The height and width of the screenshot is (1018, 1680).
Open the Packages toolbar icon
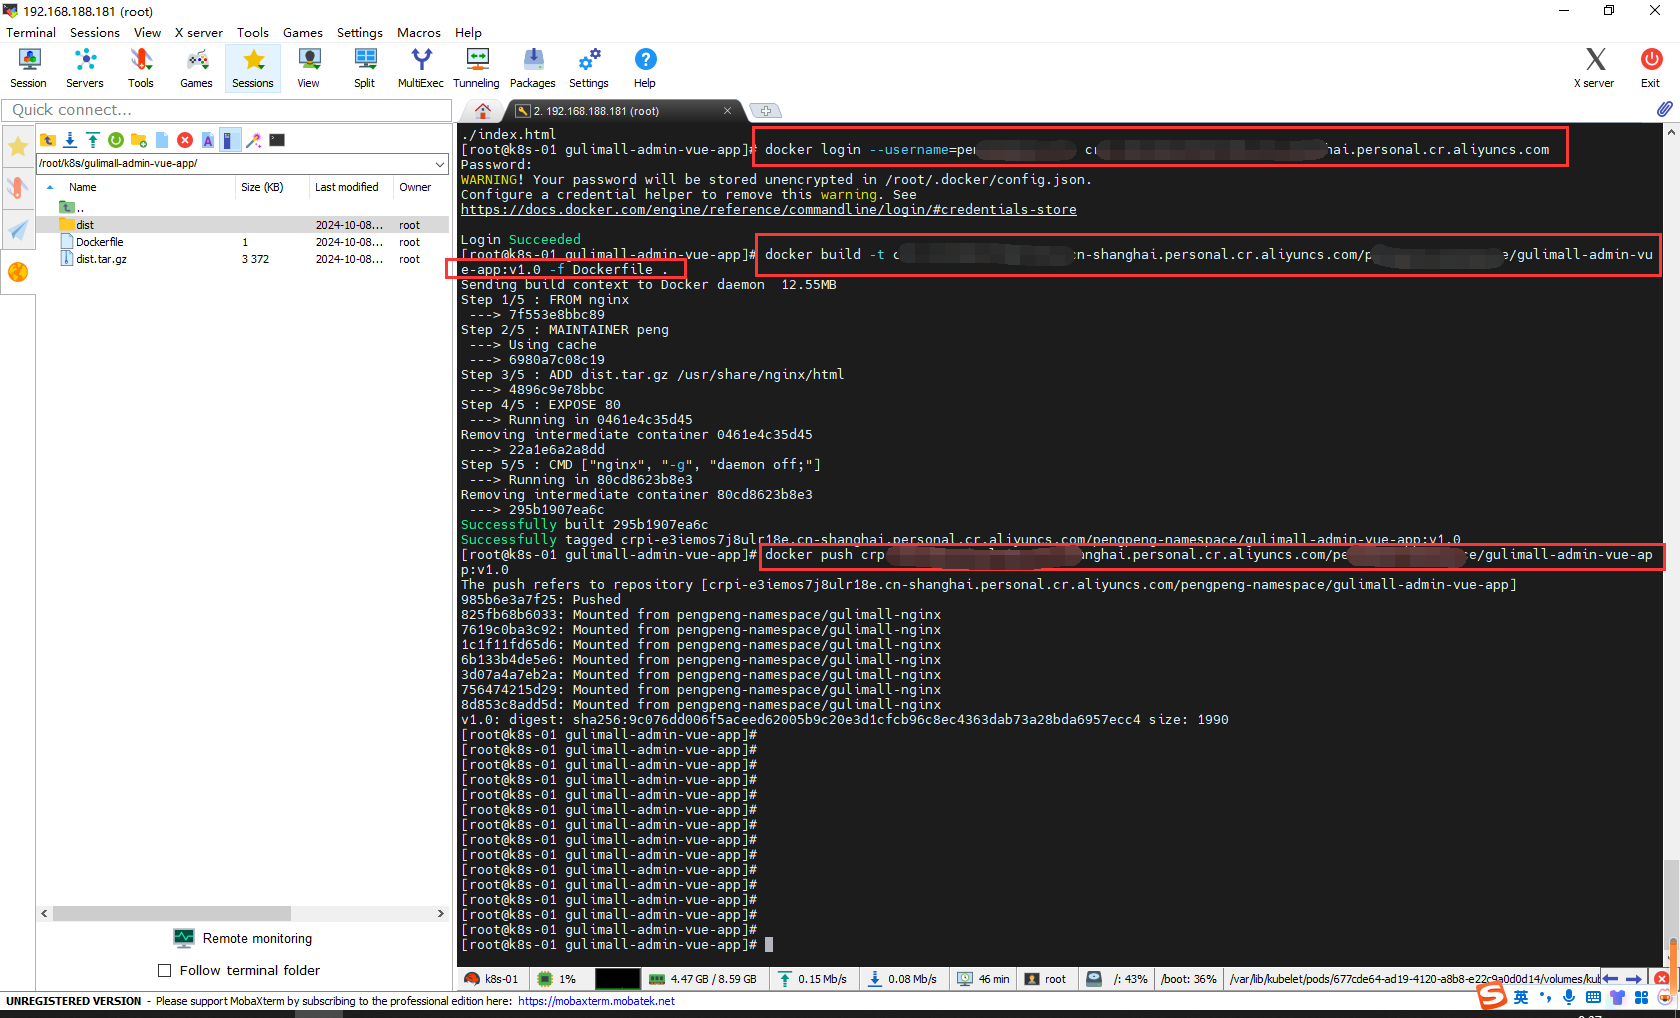pos(533,68)
